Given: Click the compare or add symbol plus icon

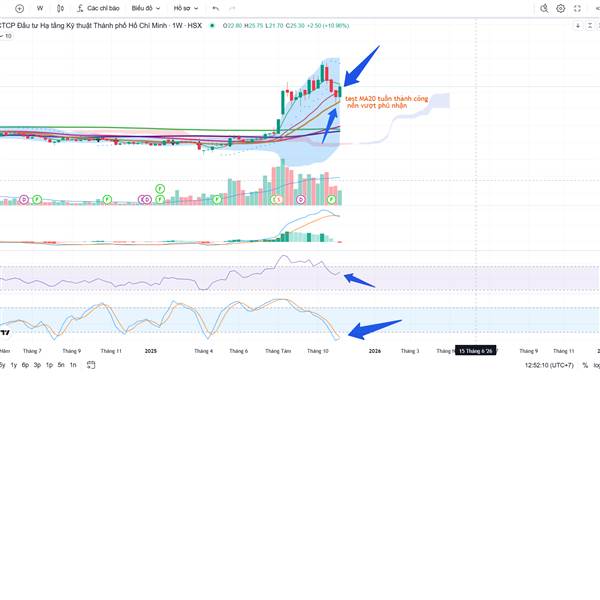Looking at the screenshot, I should coord(19,8).
